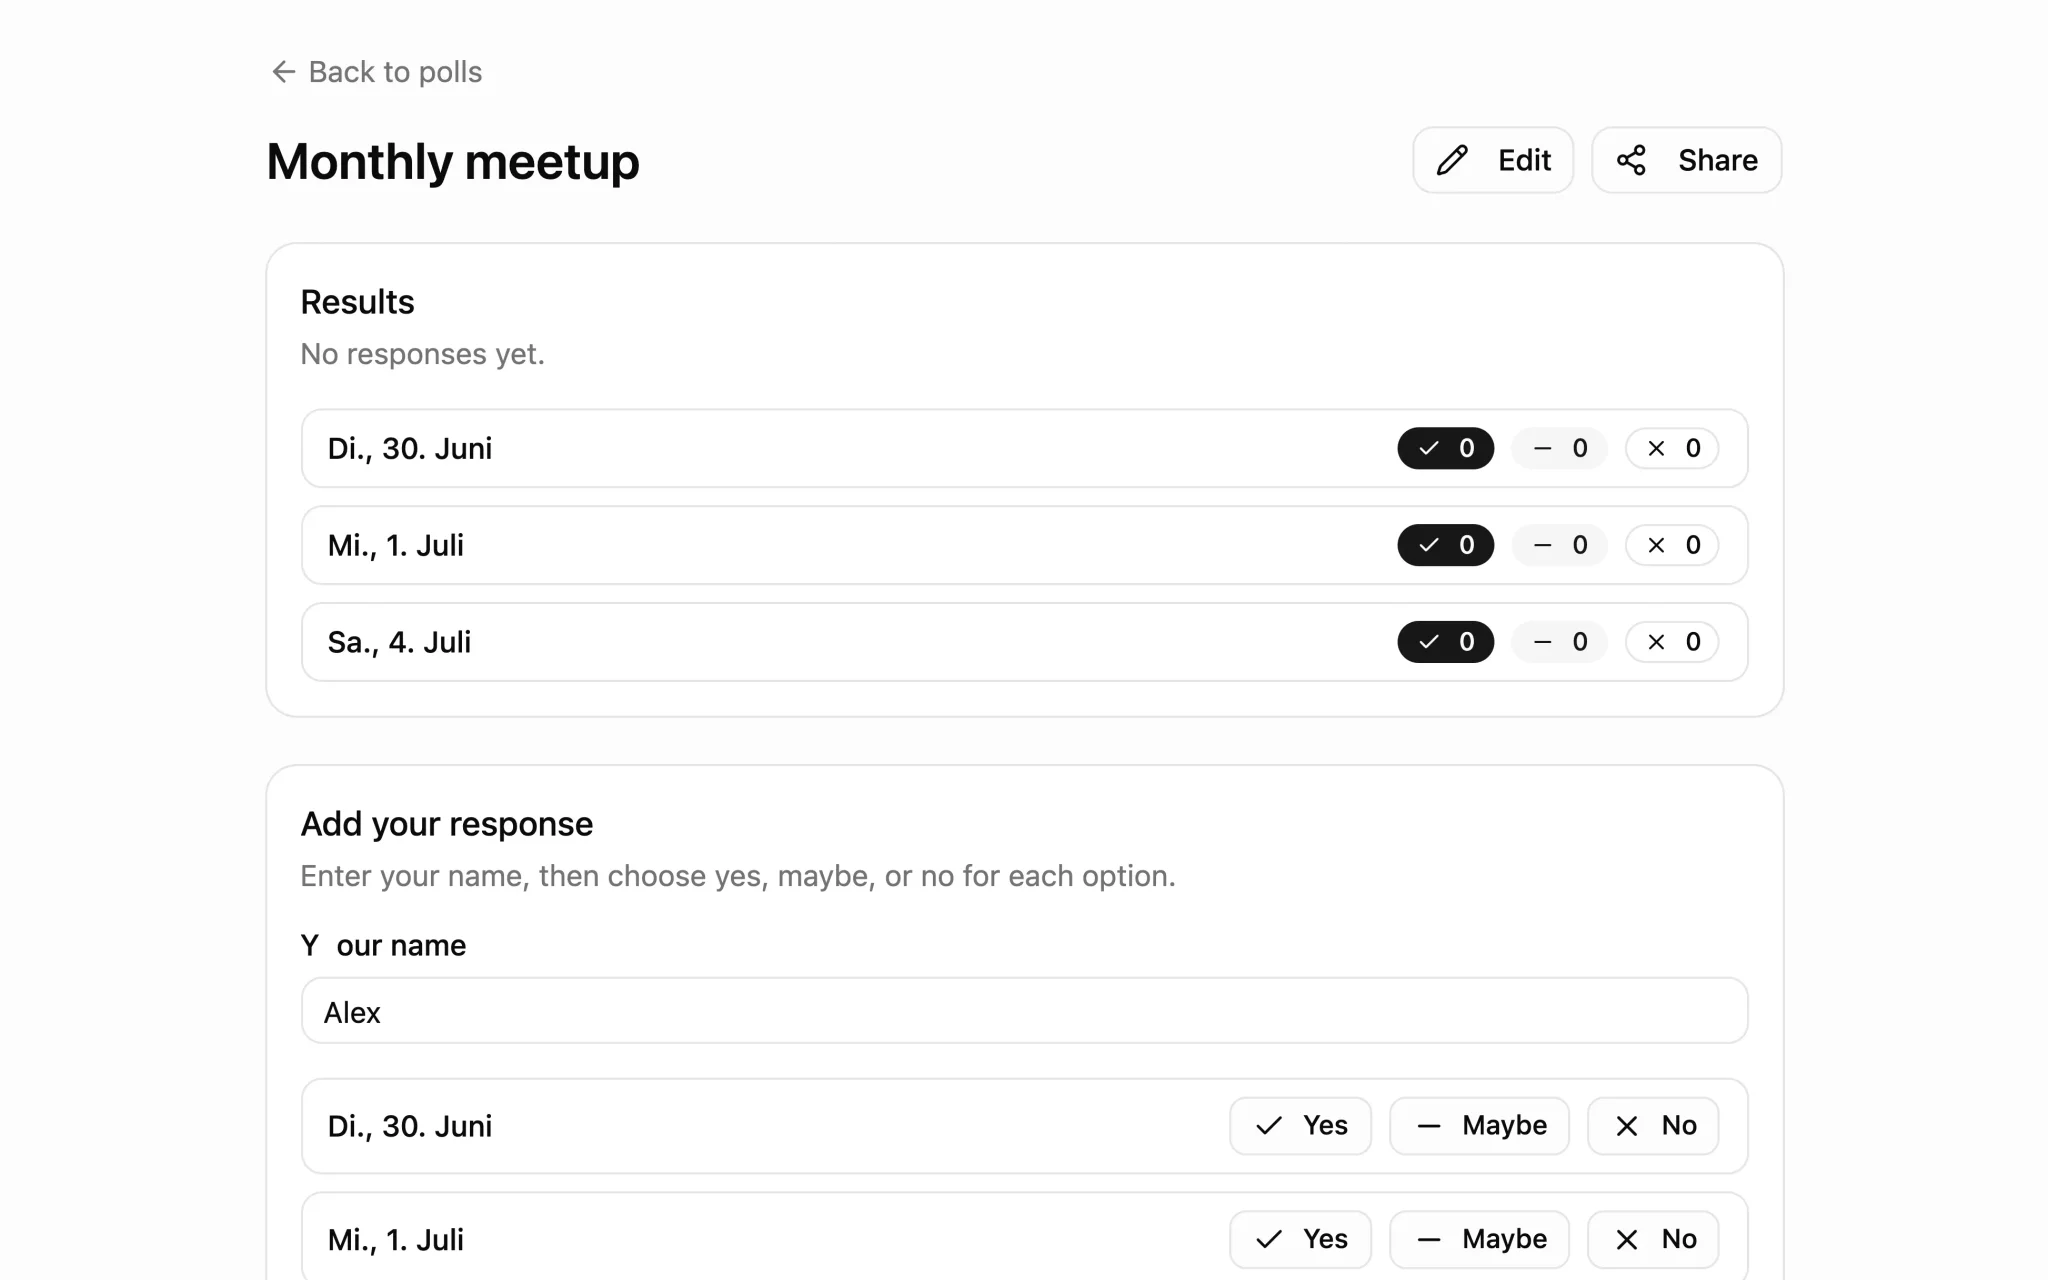Choose Maybe for Mi., 1. Juli response

point(1479,1240)
